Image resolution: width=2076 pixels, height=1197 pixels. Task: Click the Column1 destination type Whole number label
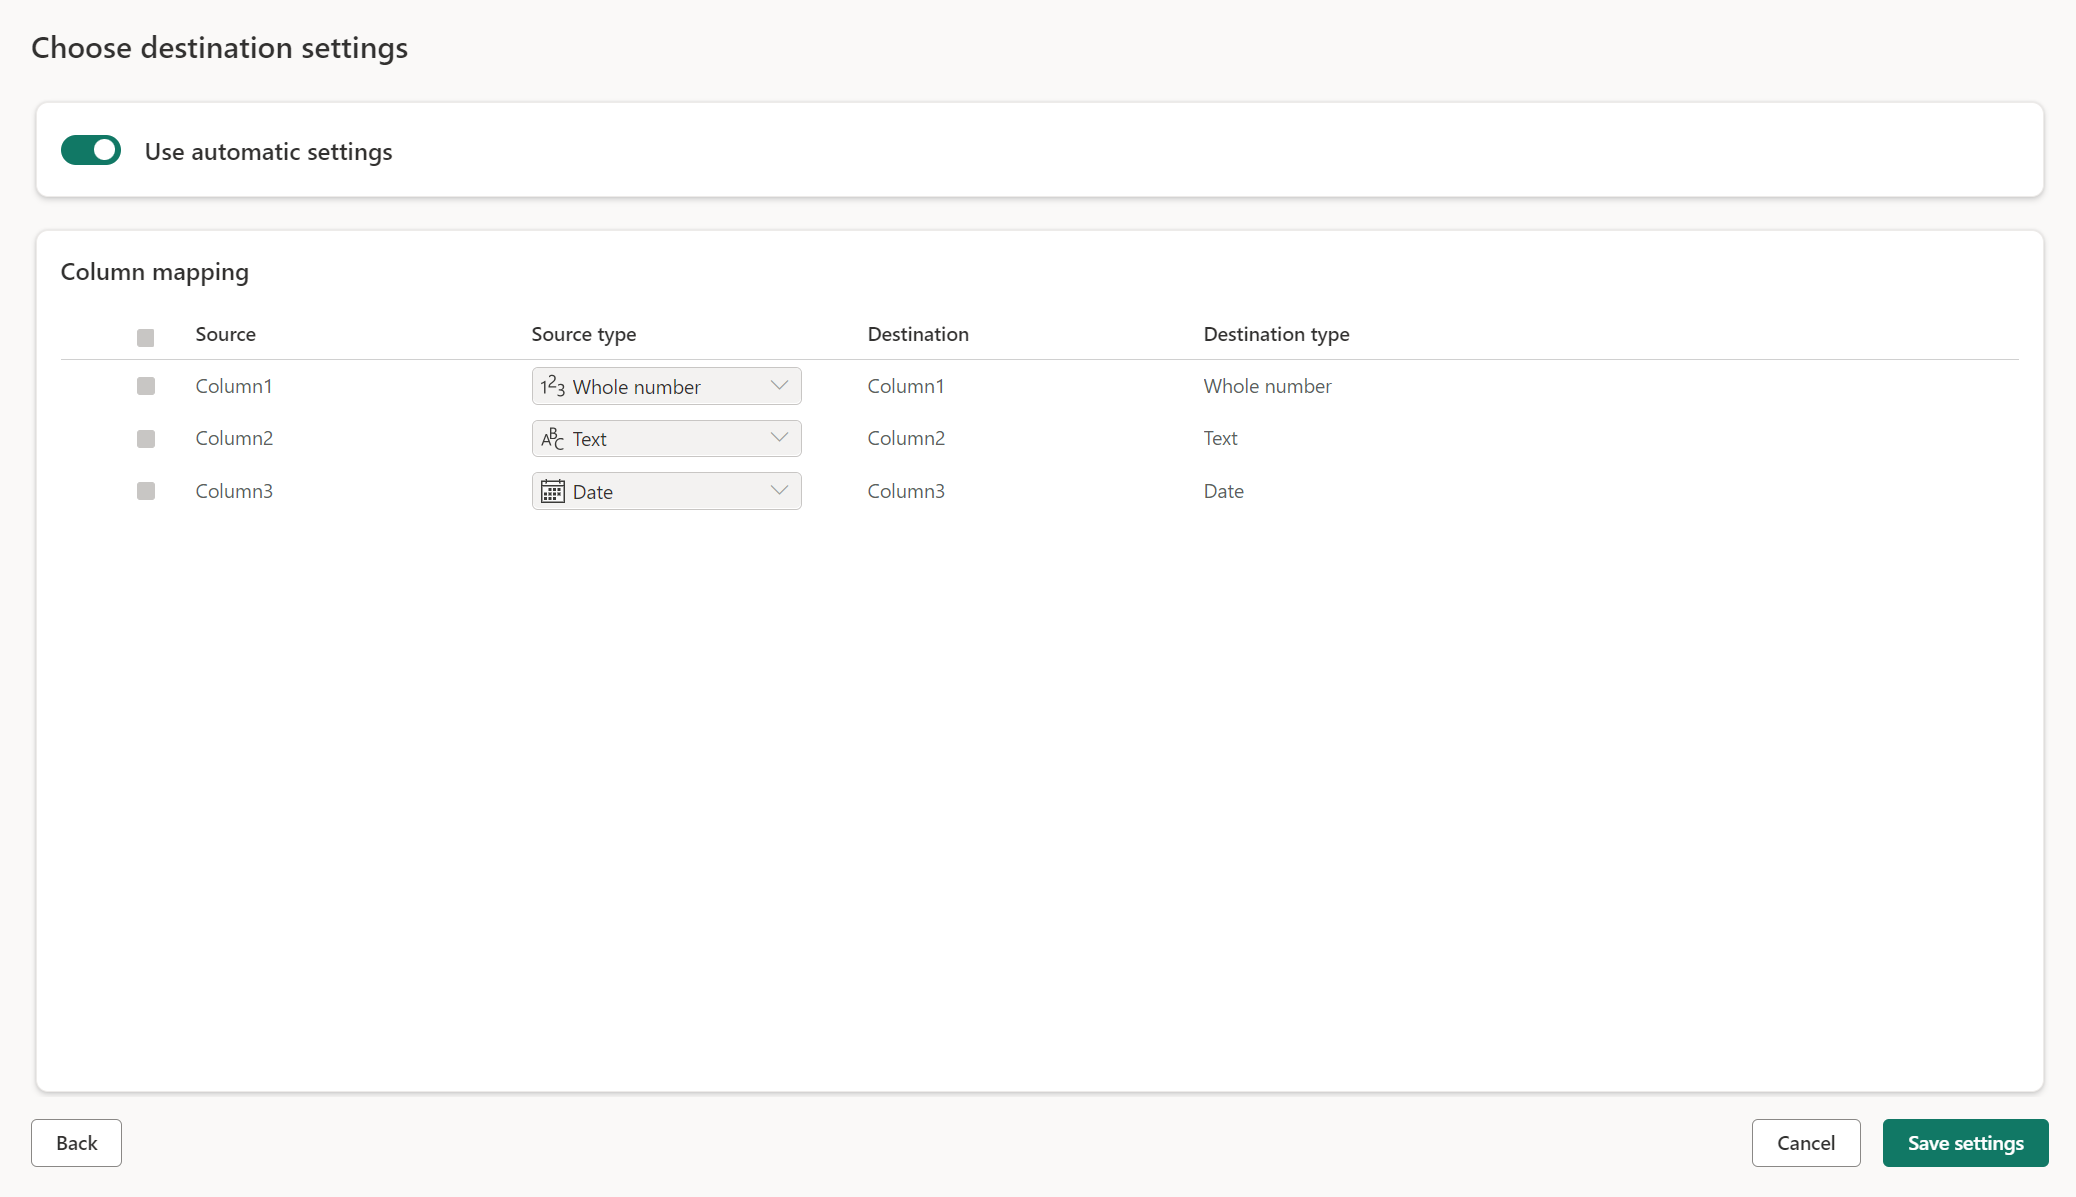[x=1268, y=385]
